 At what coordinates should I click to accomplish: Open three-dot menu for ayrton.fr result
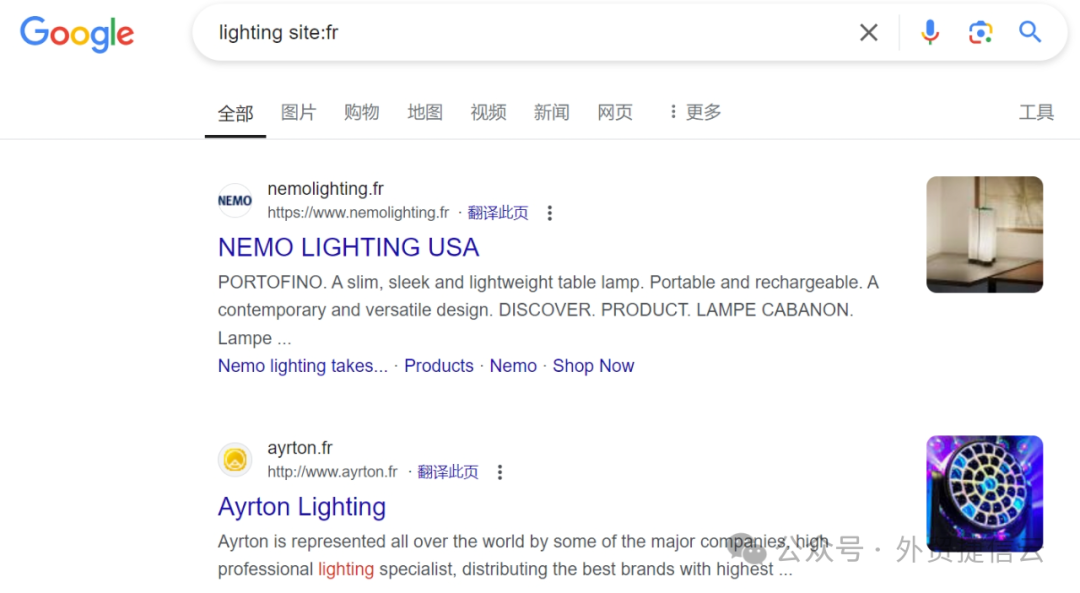pyautogui.click(x=500, y=472)
